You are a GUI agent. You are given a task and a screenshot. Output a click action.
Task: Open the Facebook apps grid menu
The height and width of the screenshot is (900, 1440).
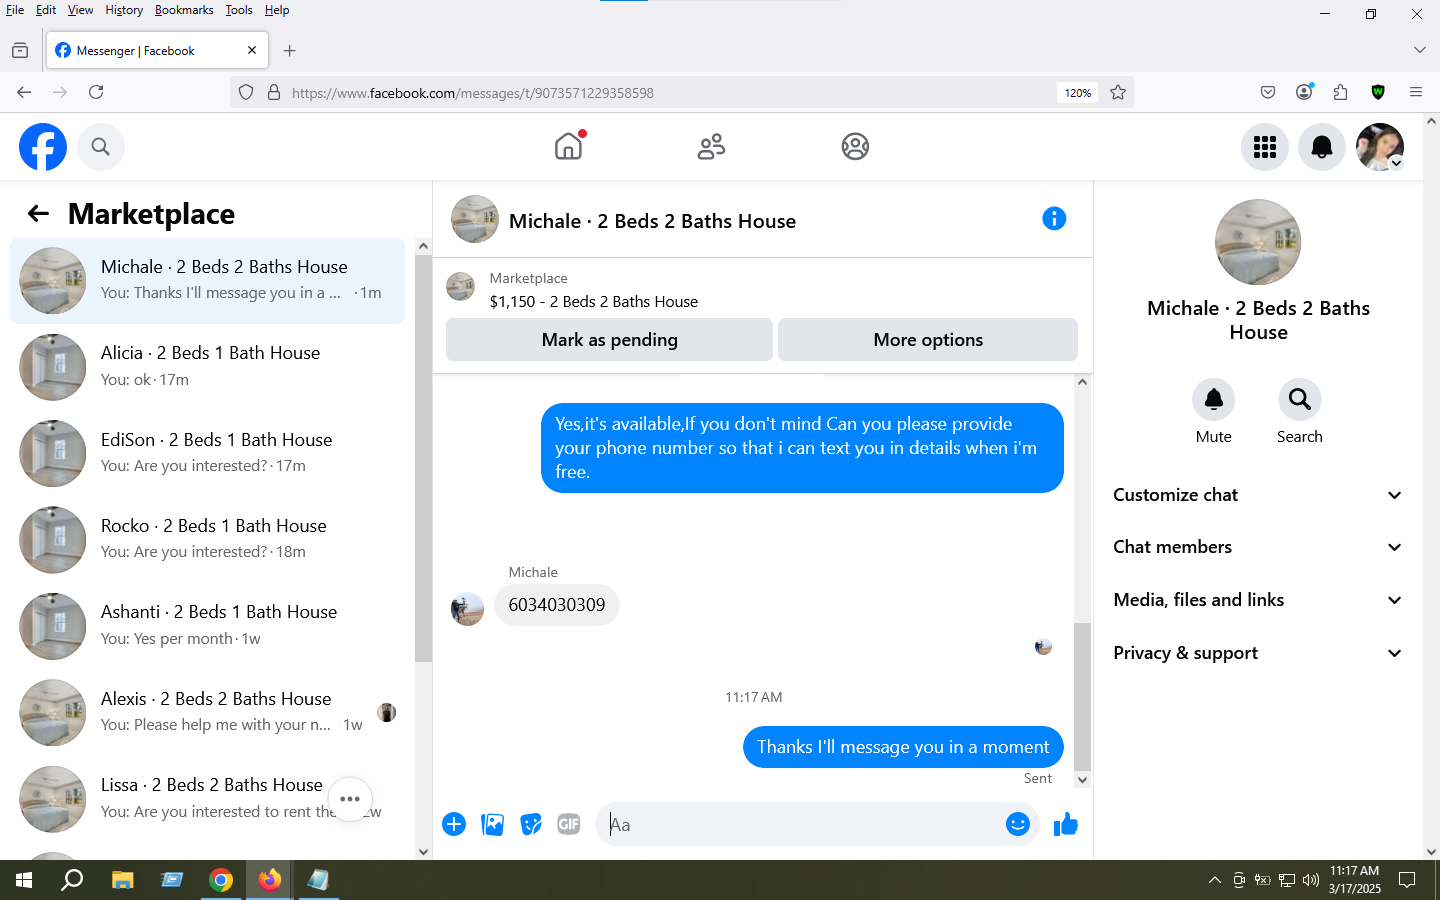coord(1265,147)
